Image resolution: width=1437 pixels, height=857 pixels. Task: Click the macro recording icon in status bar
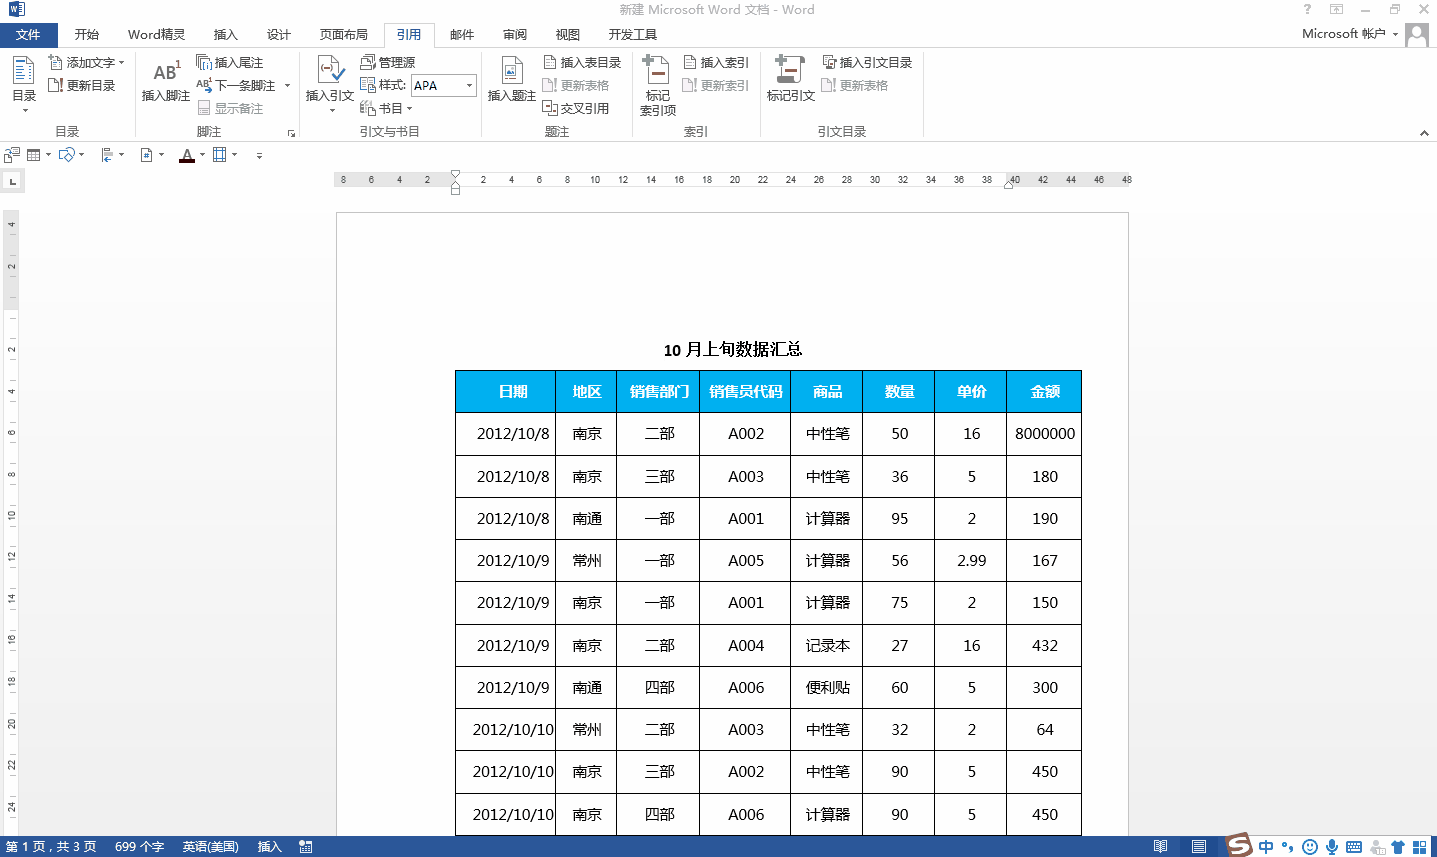coord(306,847)
